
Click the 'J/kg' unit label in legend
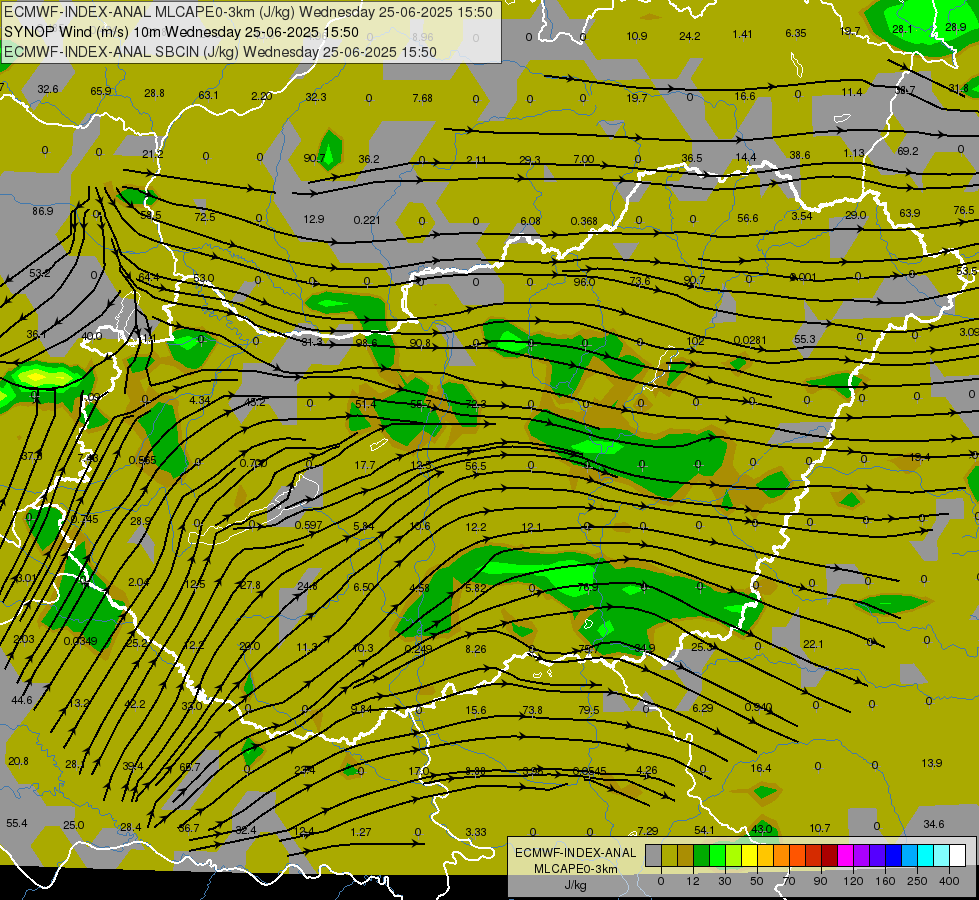(x=575, y=885)
